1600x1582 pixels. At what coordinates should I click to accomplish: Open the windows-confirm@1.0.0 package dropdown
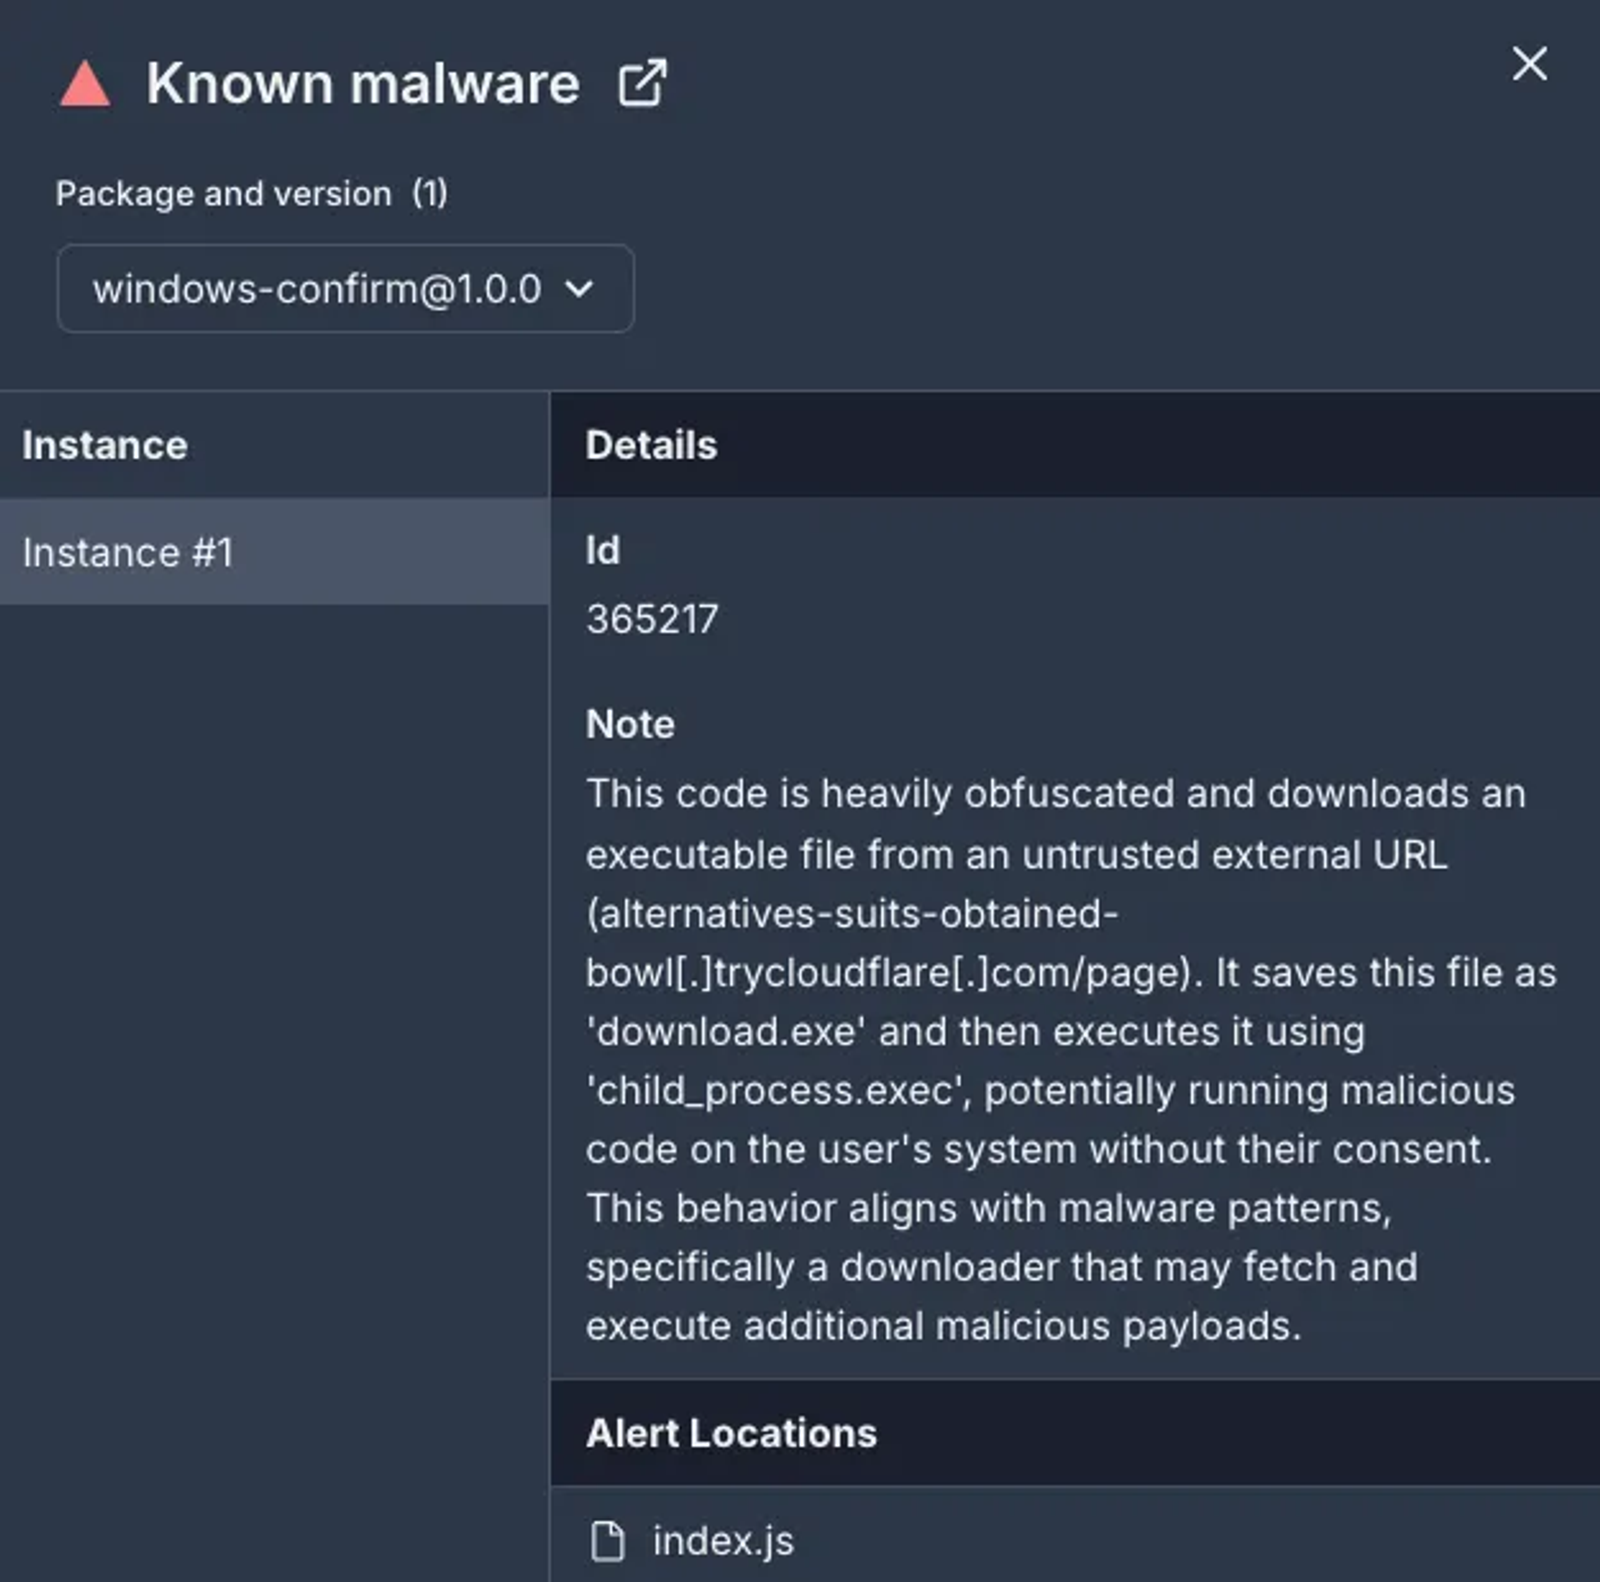click(345, 289)
